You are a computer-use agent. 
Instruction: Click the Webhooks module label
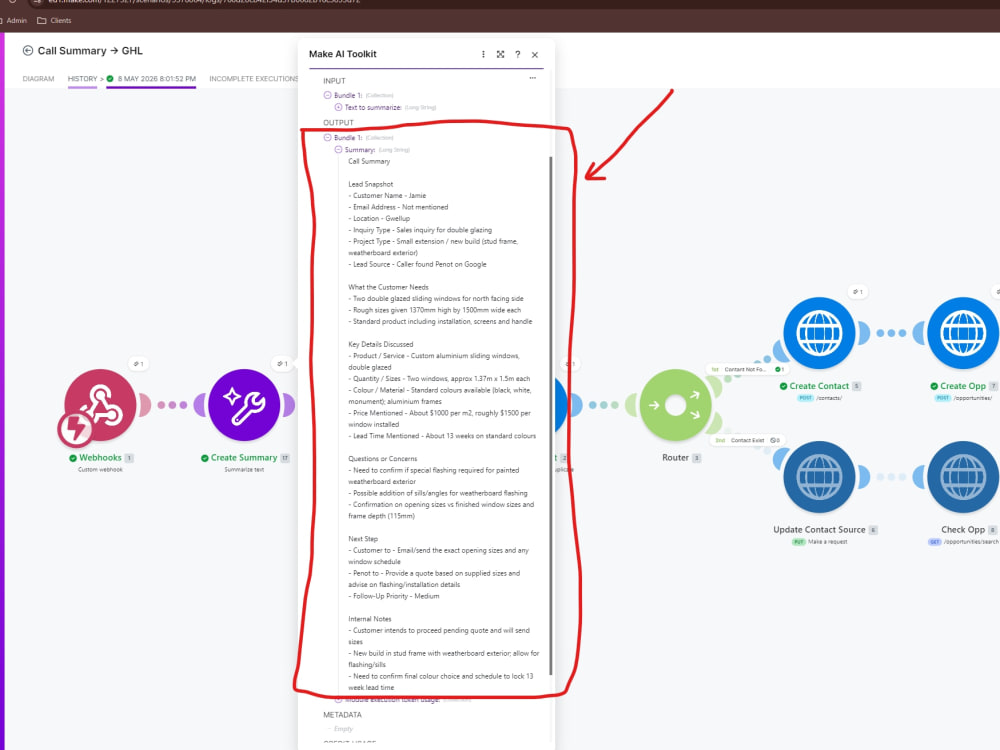100,458
